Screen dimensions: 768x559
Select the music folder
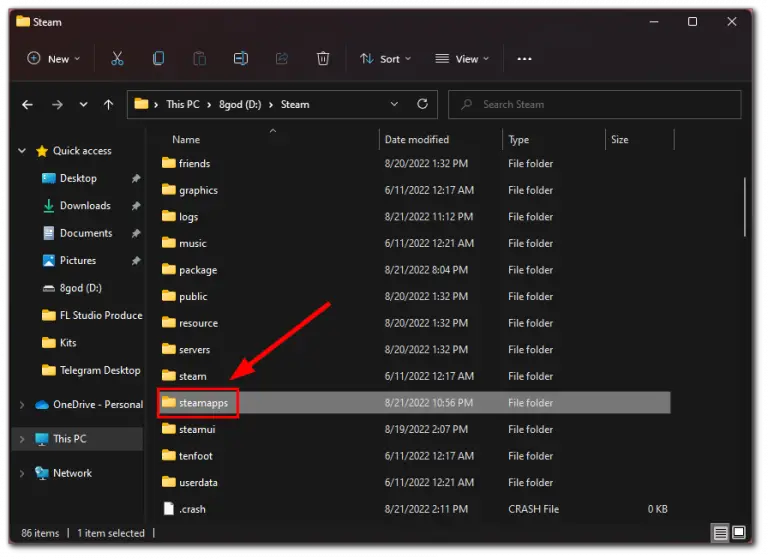(184, 243)
